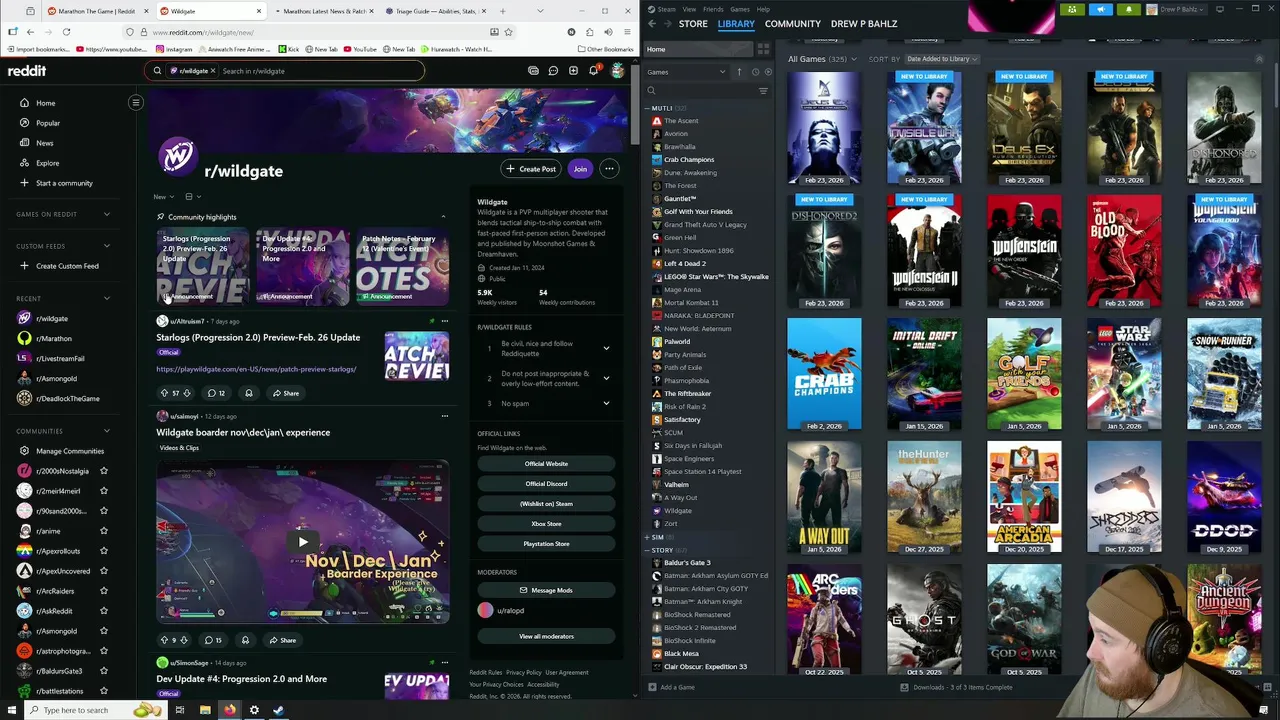Click the Reddit notifications bell
The image size is (1280, 720).
tap(594, 71)
